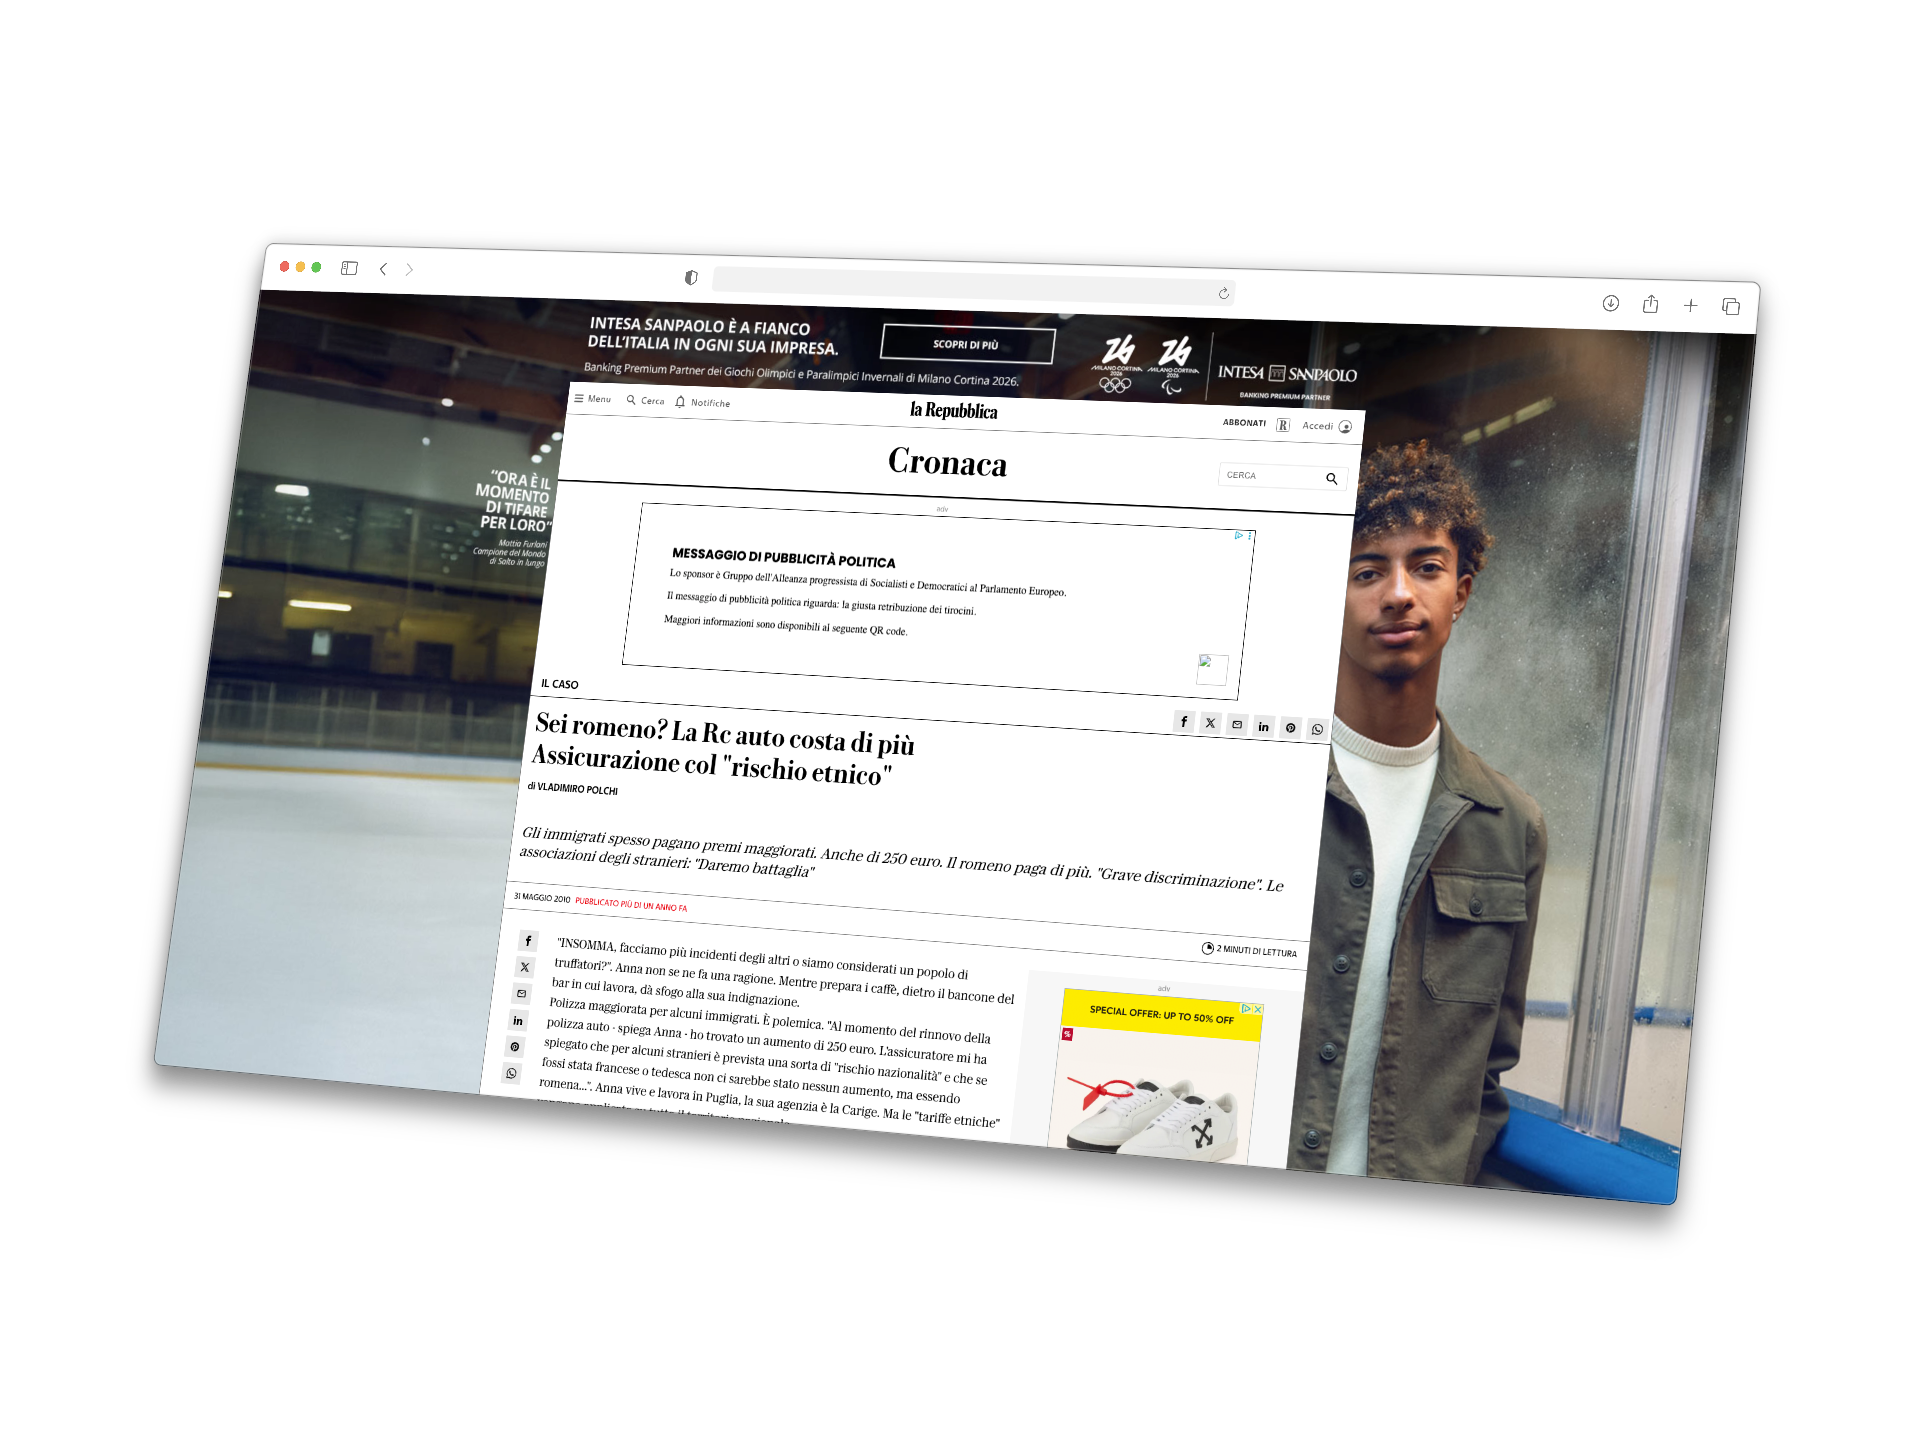Show the tab overview icon
The image size is (1920, 1440).
[1731, 307]
